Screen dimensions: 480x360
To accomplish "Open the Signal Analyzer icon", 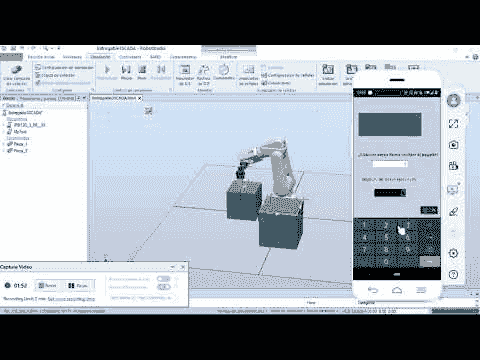I will pyautogui.click(x=248, y=69).
